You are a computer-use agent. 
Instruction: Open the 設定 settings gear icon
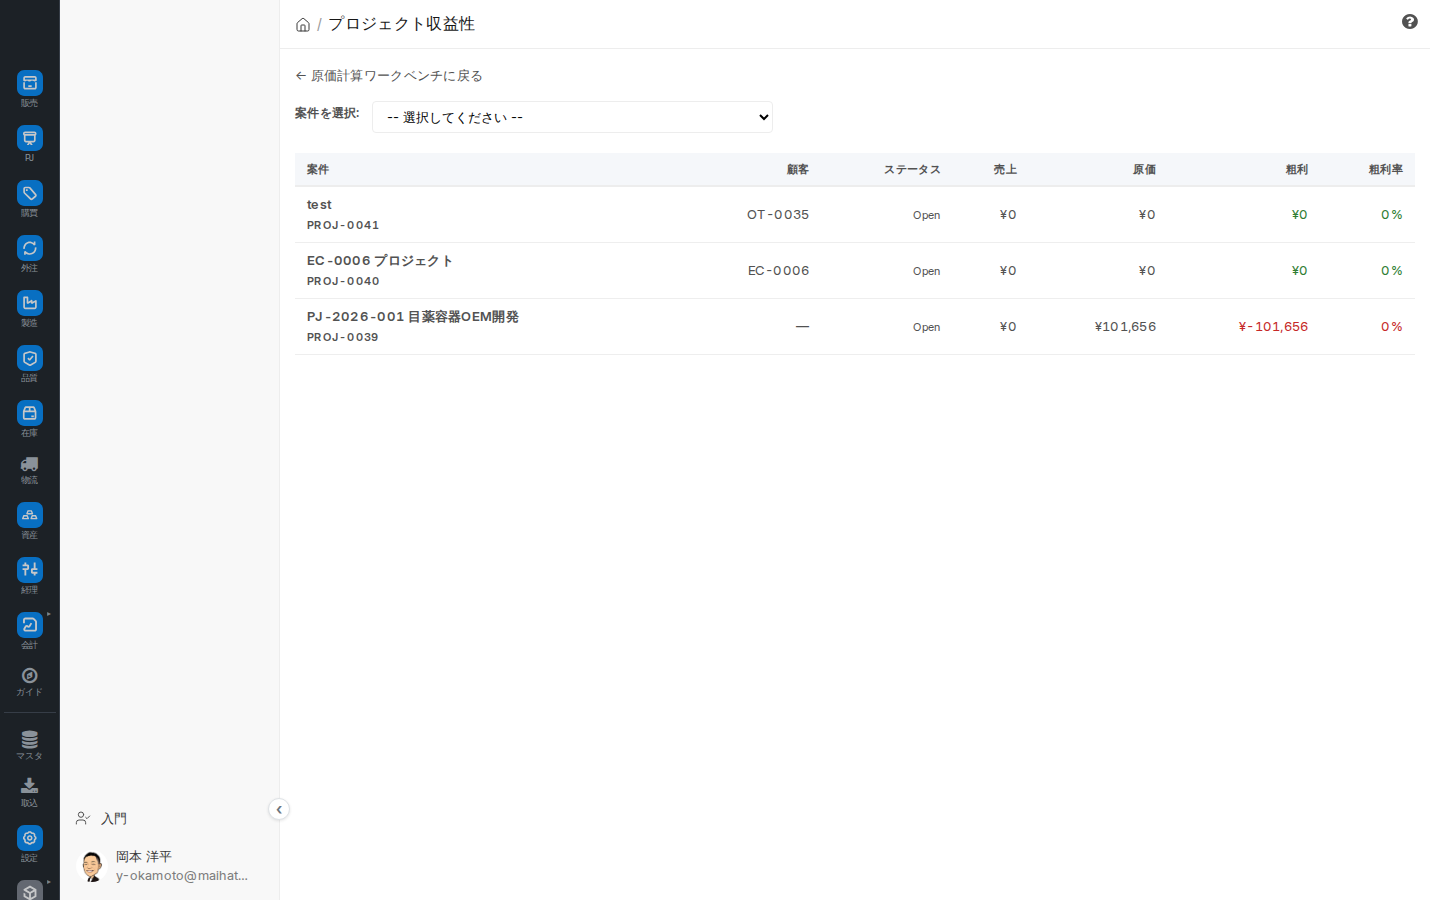click(x=30, y=838)
